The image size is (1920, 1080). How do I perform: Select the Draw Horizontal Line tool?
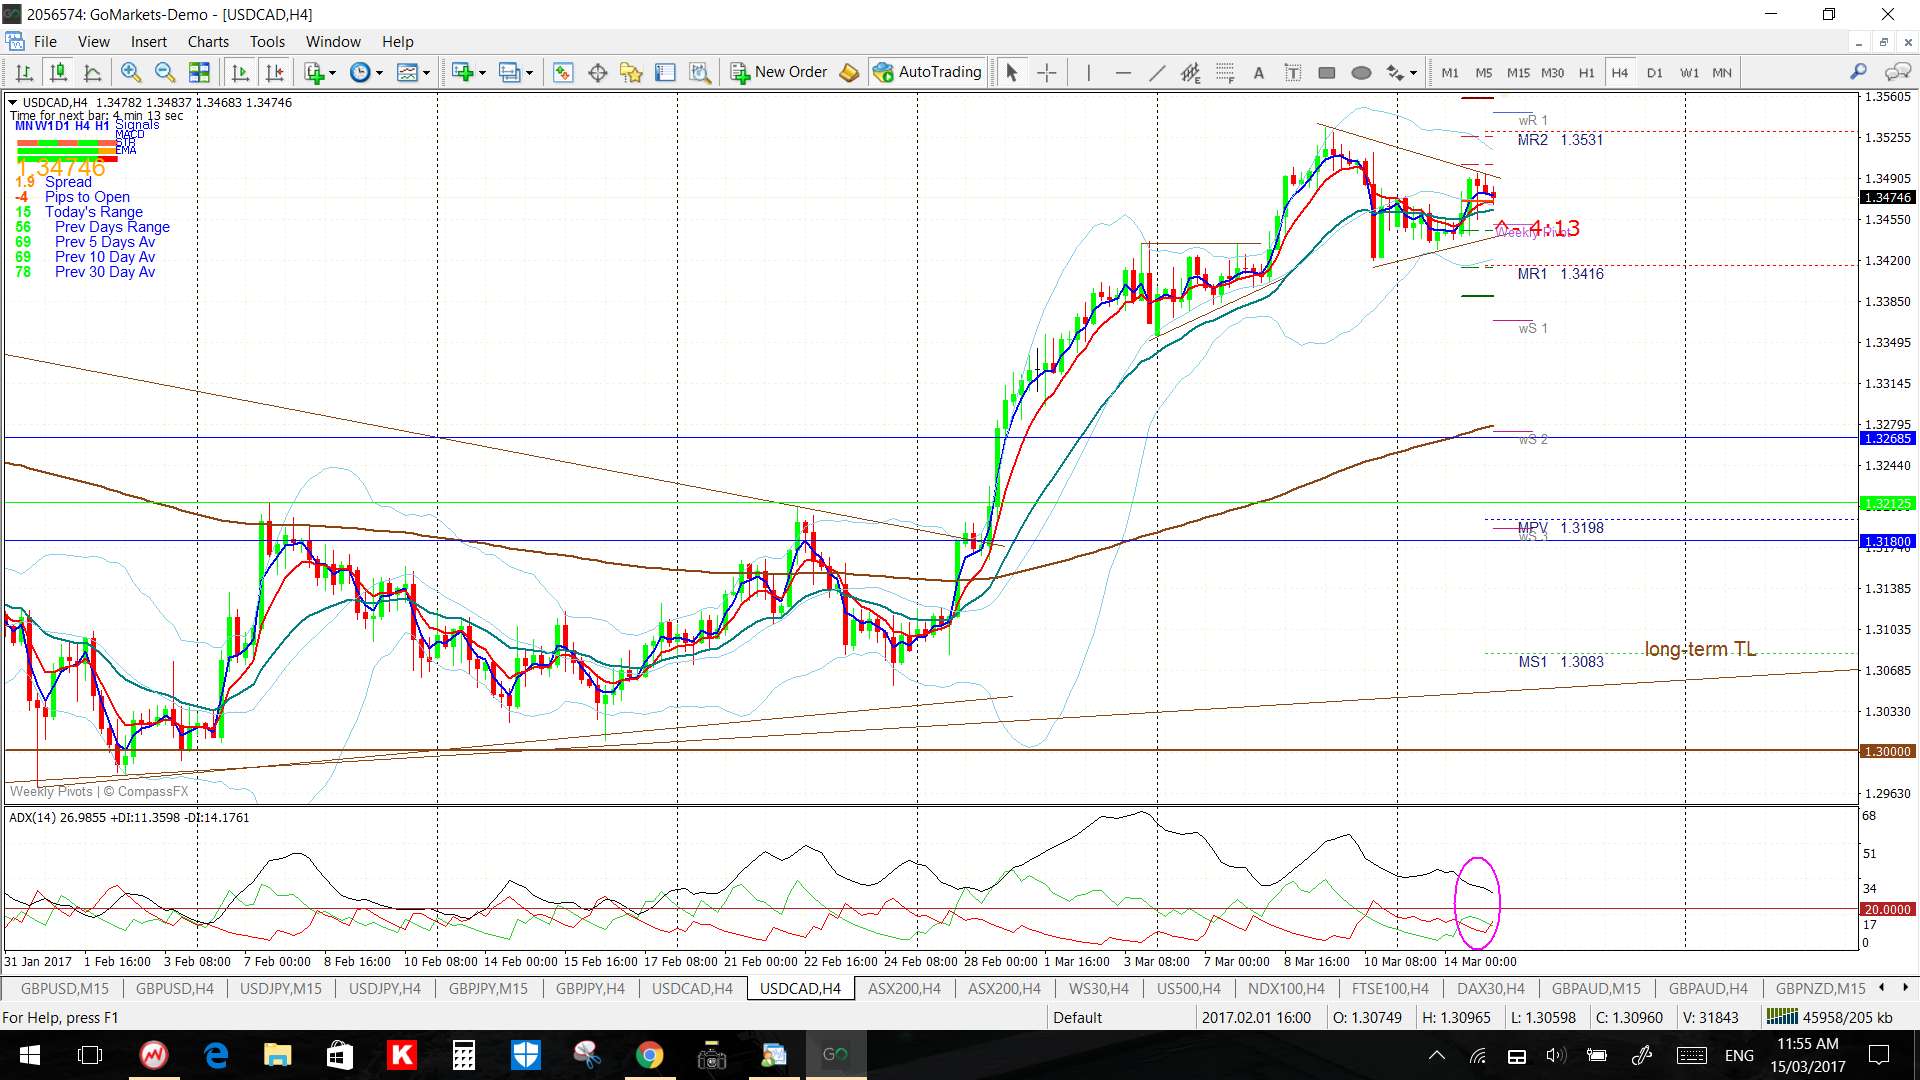pos(1123,72)
